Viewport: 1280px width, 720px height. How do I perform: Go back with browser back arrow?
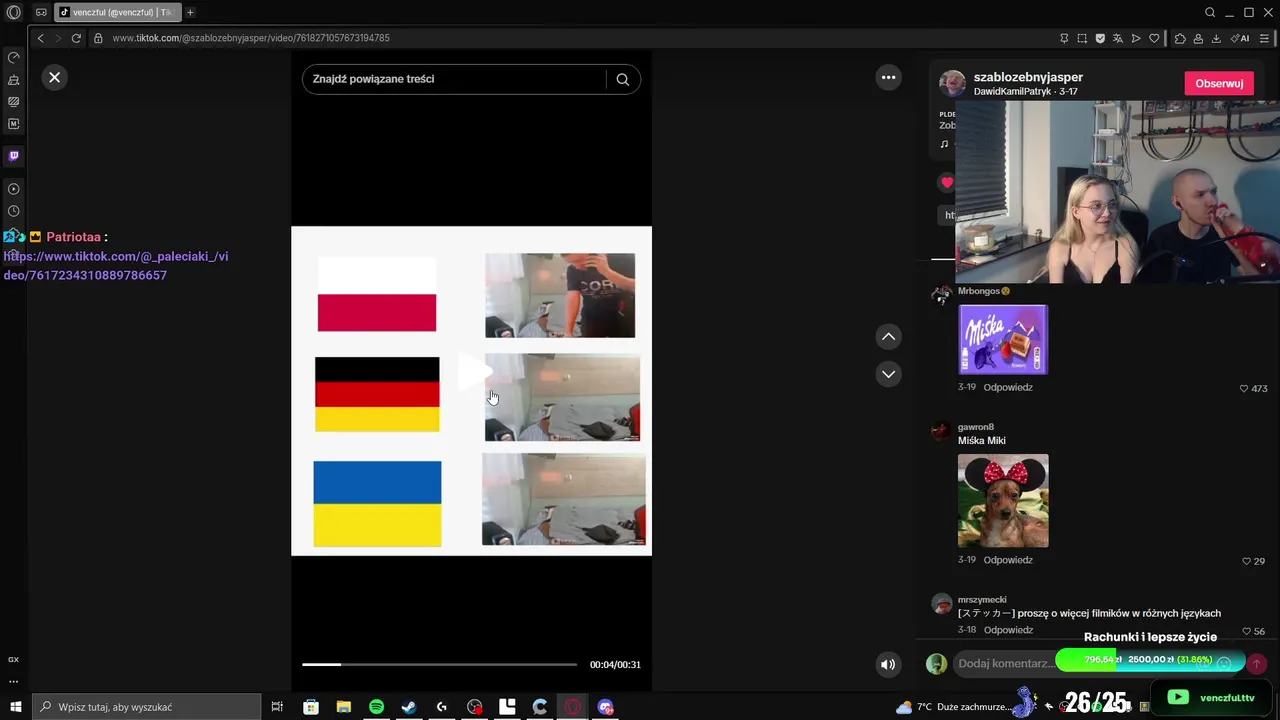(x=40, y=38)
